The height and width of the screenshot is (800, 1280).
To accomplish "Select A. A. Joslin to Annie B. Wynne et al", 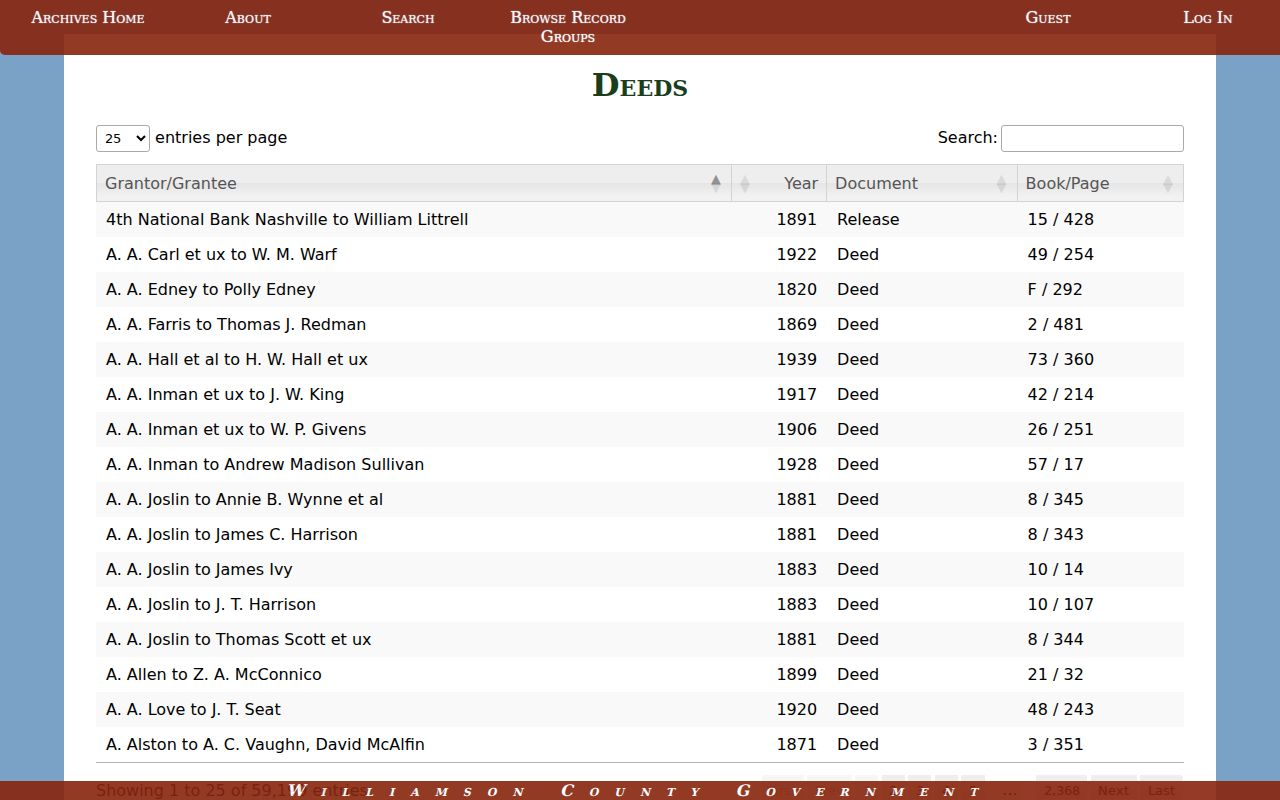I will click(640, 499).
